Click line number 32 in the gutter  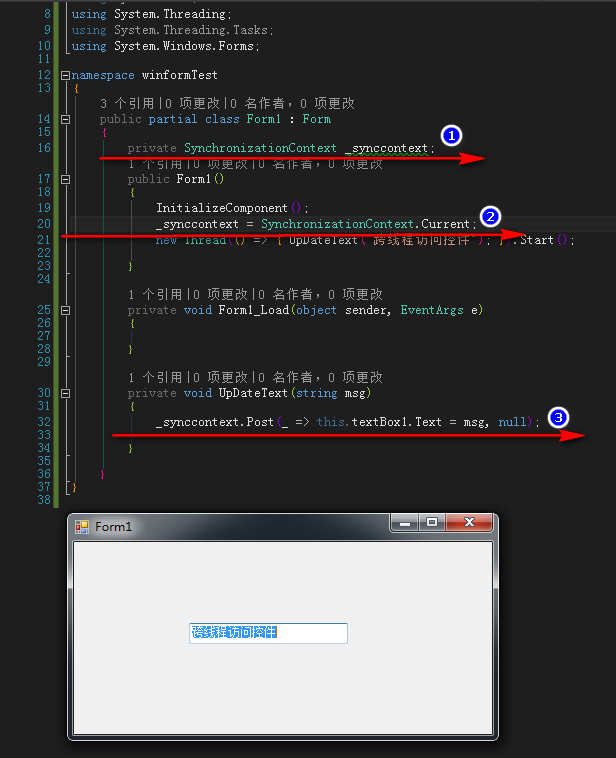(x=44, y=422)
